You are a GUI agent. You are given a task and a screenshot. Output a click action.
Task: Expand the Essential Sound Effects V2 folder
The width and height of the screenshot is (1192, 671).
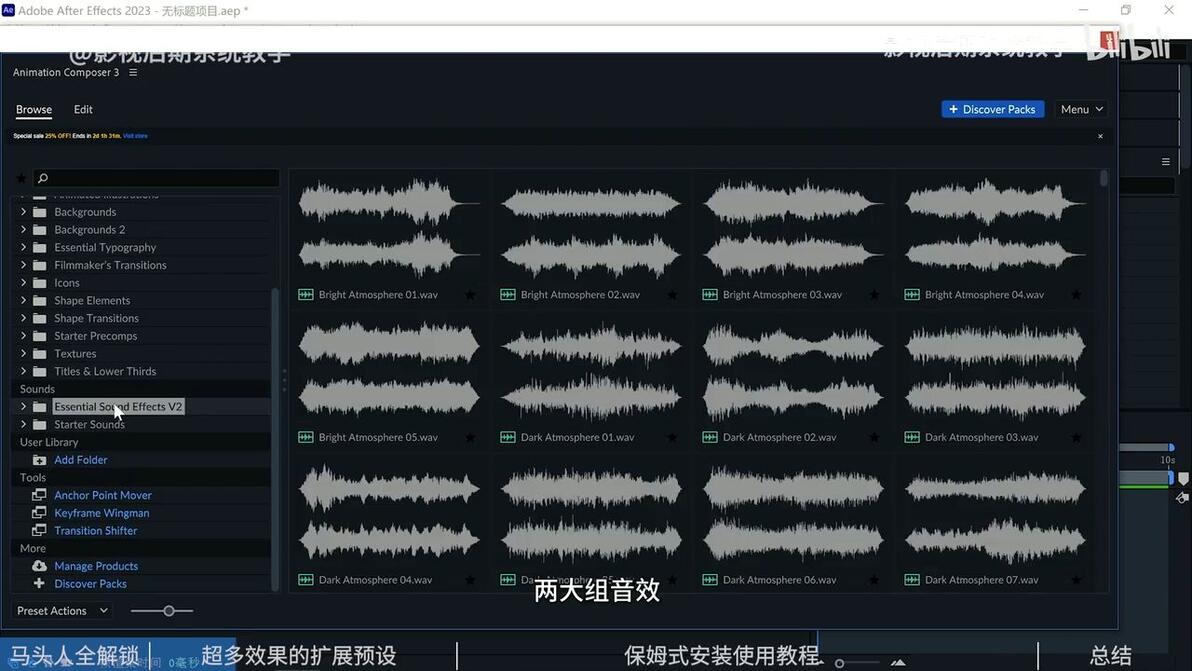tap(23, 407)
